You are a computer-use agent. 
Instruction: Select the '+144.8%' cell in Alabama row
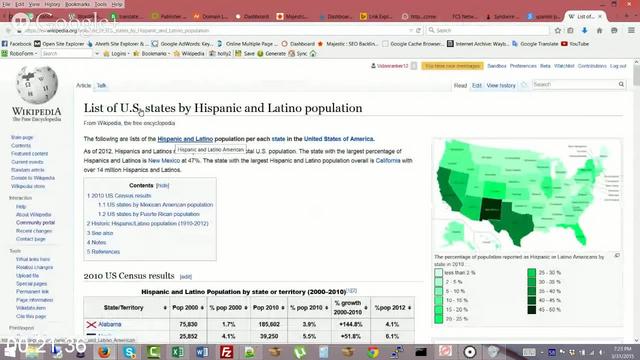[x=351, y=324]
